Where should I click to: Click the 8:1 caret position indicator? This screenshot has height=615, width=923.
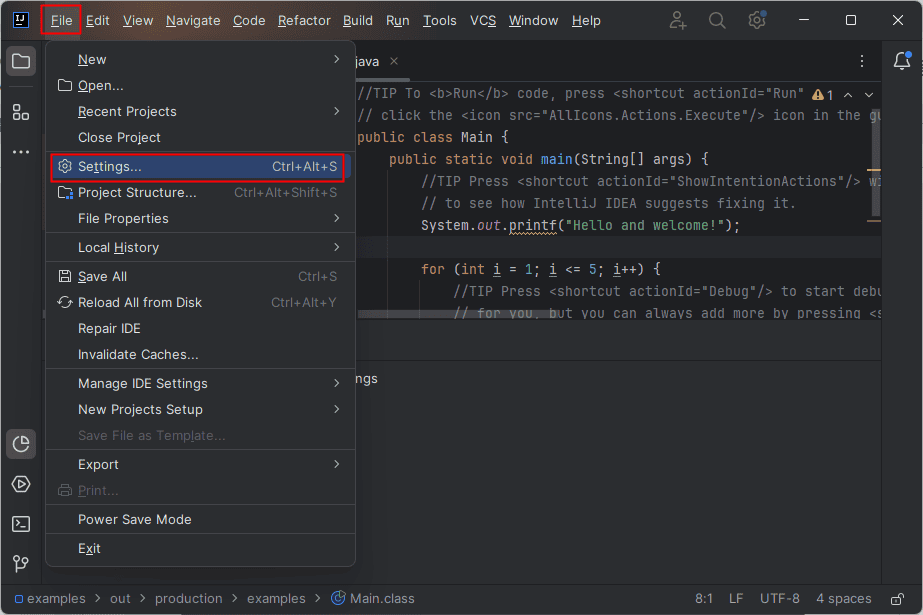point(703,599)
